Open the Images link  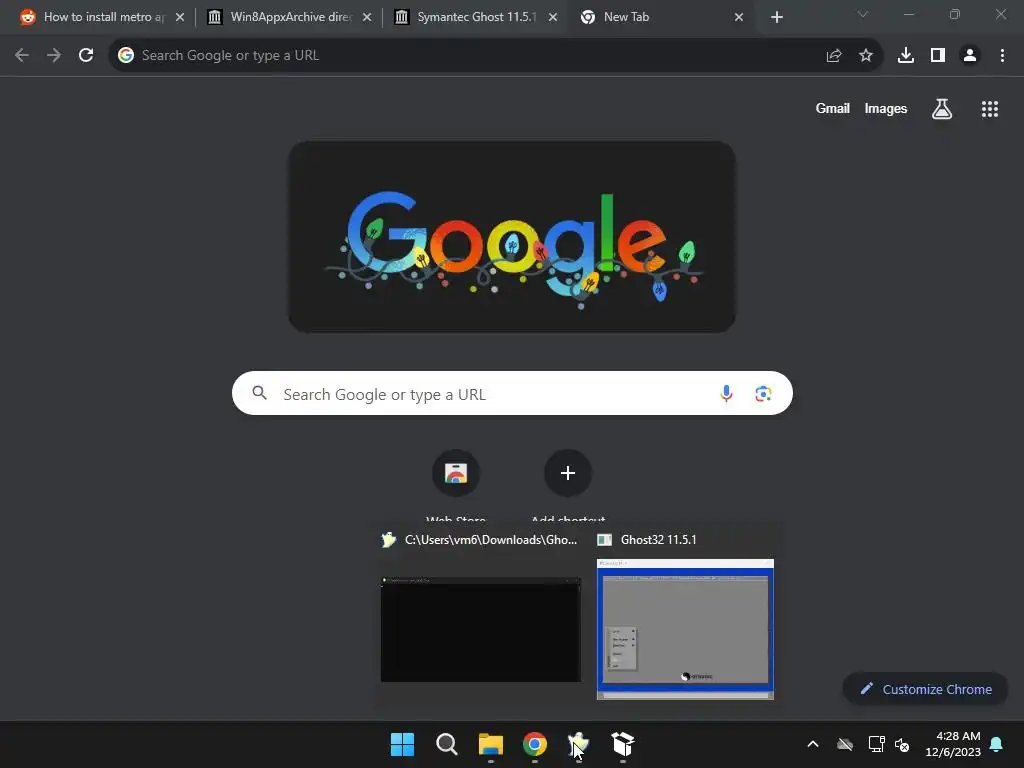click(886, 108)
